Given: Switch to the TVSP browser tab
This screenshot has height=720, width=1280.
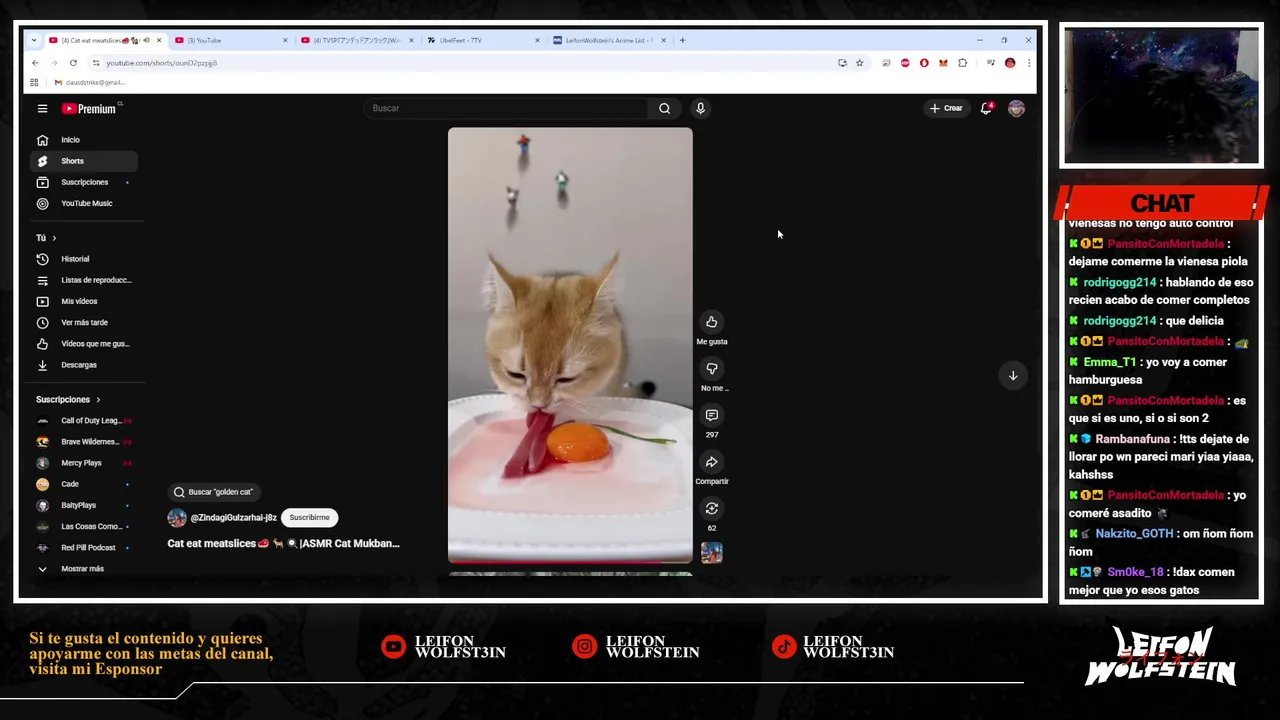Looking at the screenshot, I should [357, 40].
